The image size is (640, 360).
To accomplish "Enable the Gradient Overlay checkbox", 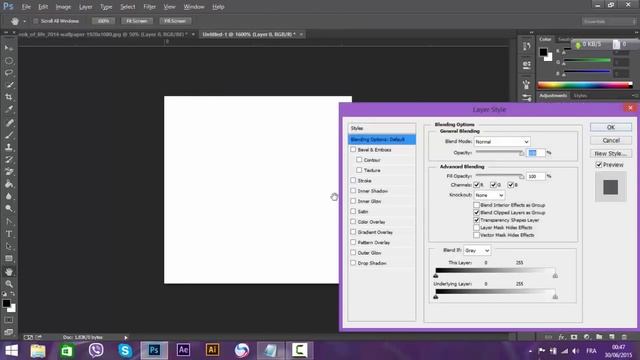I will coord(353,232).
